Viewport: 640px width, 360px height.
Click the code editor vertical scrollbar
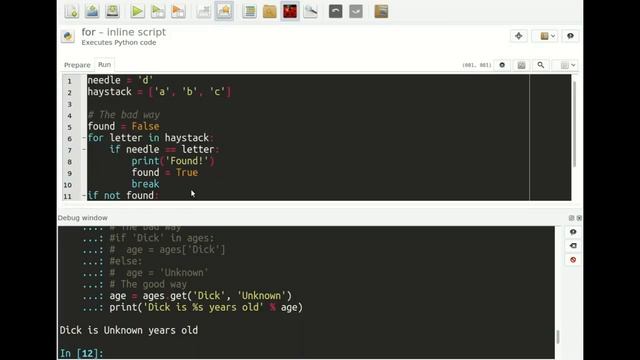(x=574, y=124)
